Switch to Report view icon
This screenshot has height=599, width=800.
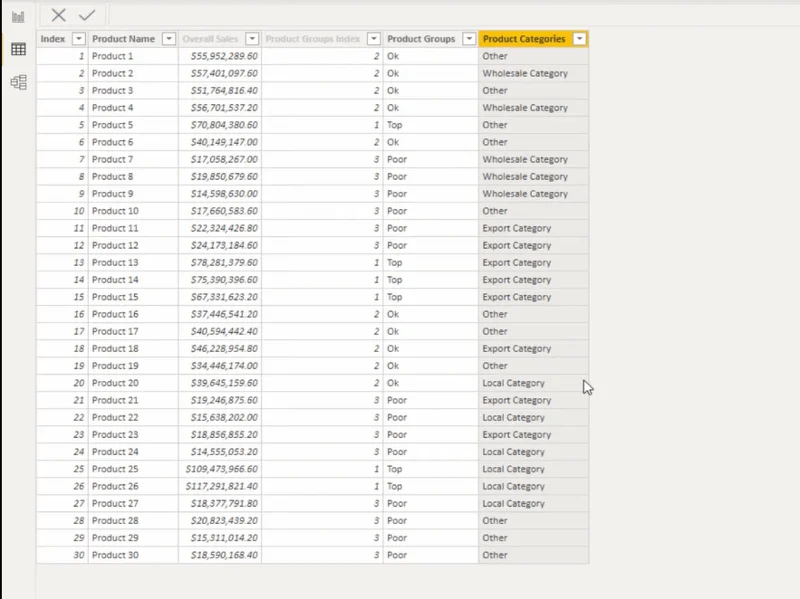click(18, 17)
